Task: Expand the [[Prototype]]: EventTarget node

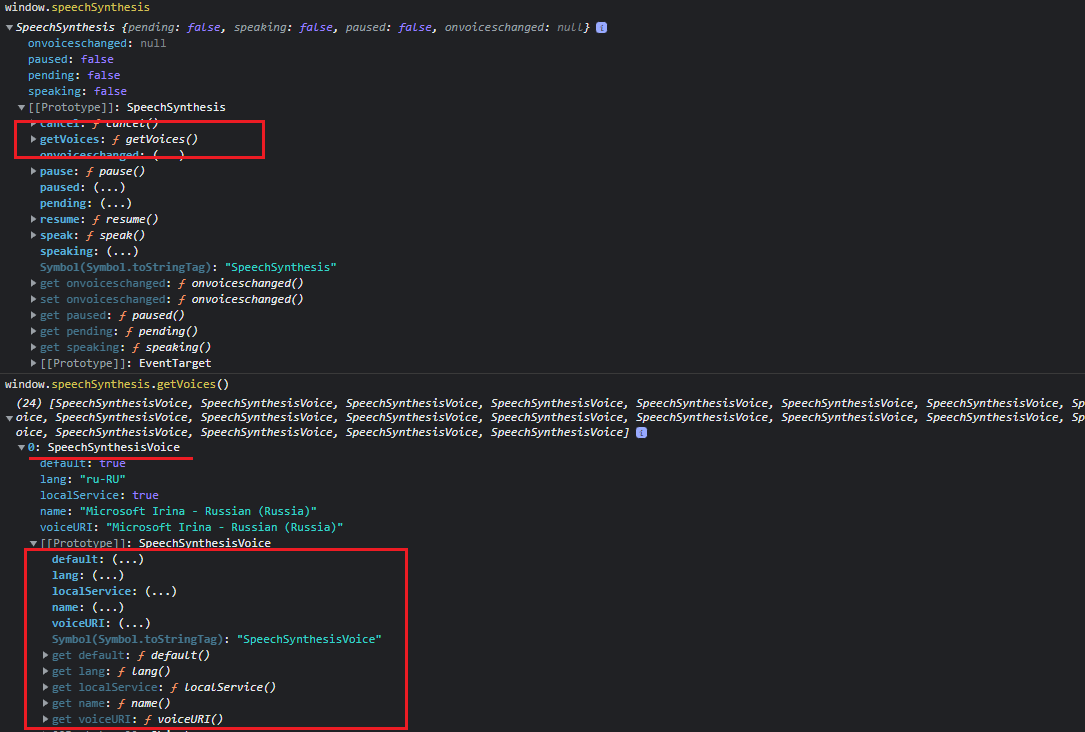Action: [33, 363]
